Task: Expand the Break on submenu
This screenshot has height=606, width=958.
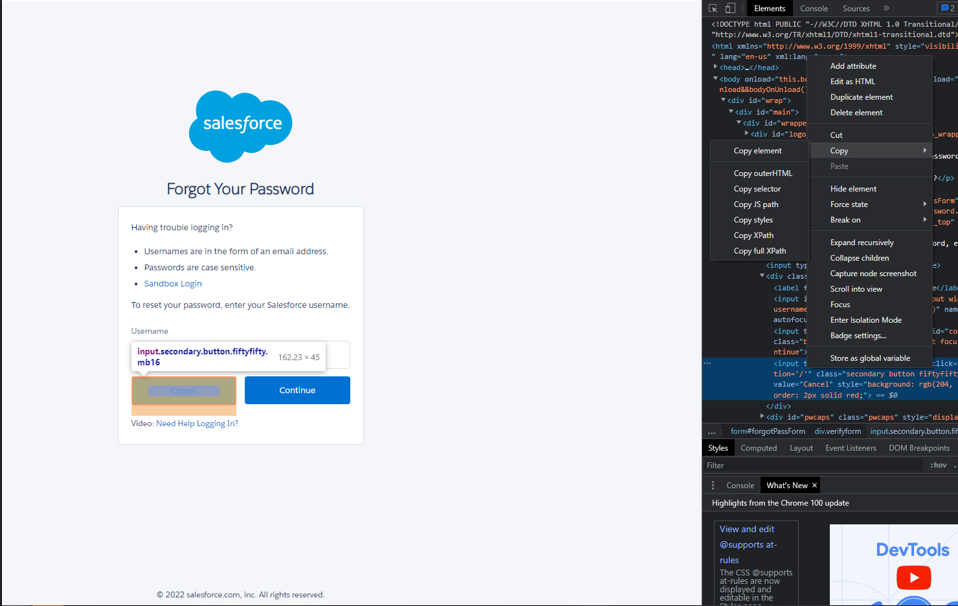Action: pos(871,220)
